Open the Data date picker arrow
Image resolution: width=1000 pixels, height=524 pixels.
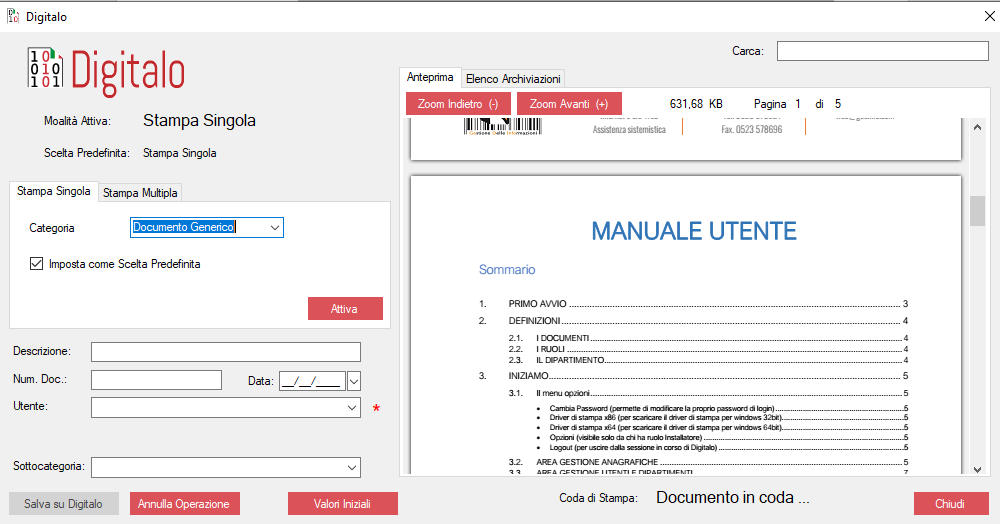353,380
